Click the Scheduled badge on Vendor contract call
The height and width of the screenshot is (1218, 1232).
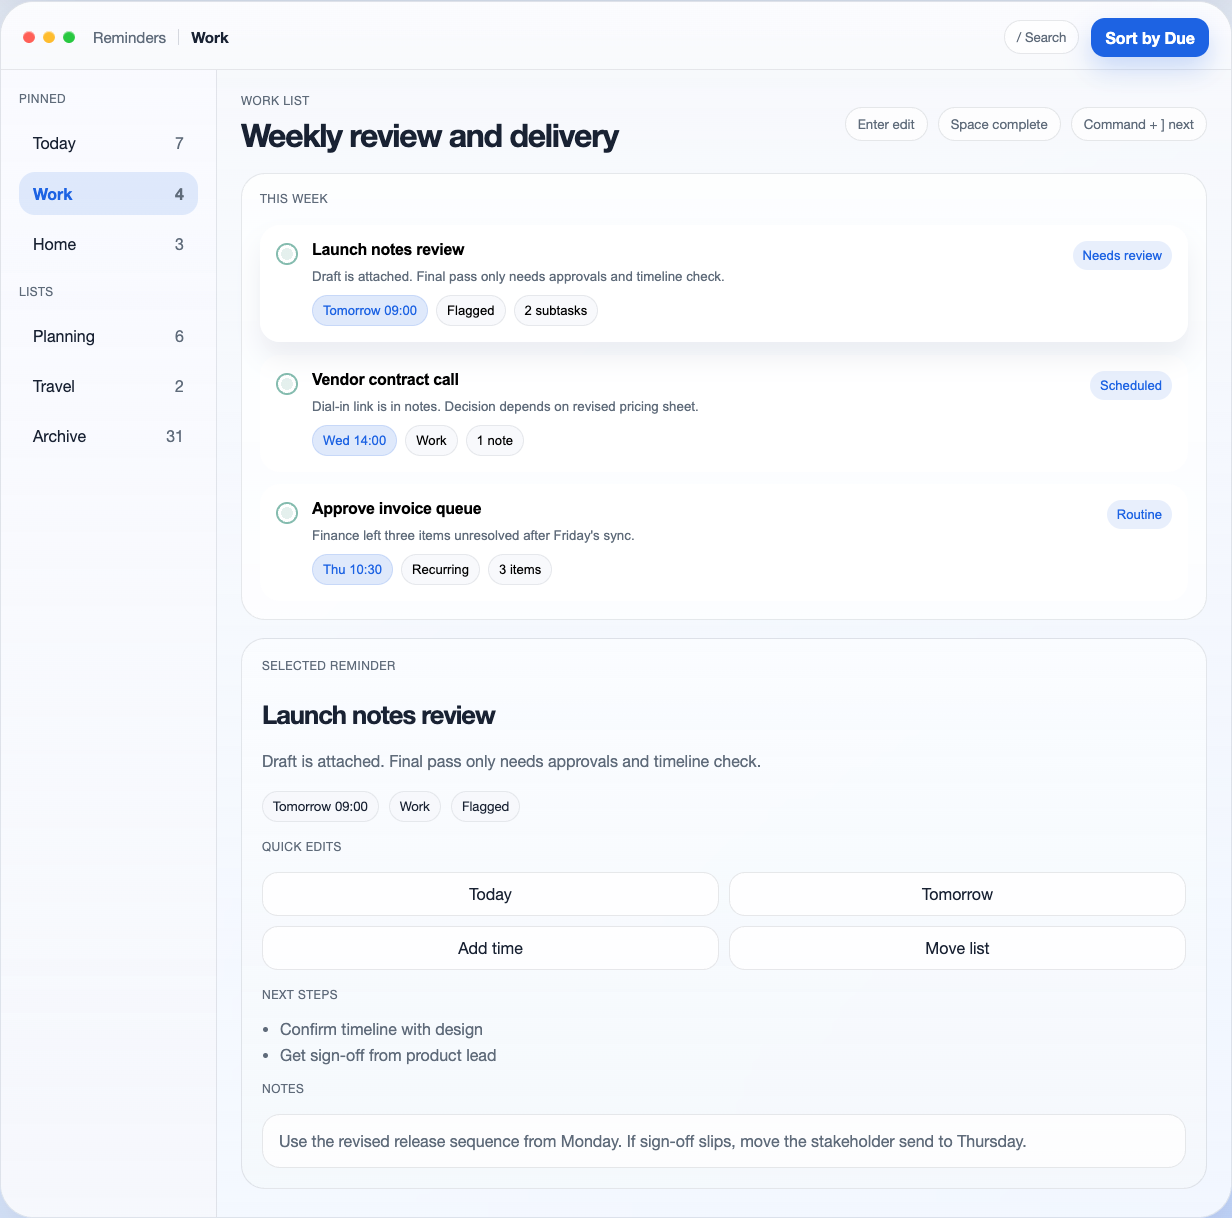(x=1130, y=385)
